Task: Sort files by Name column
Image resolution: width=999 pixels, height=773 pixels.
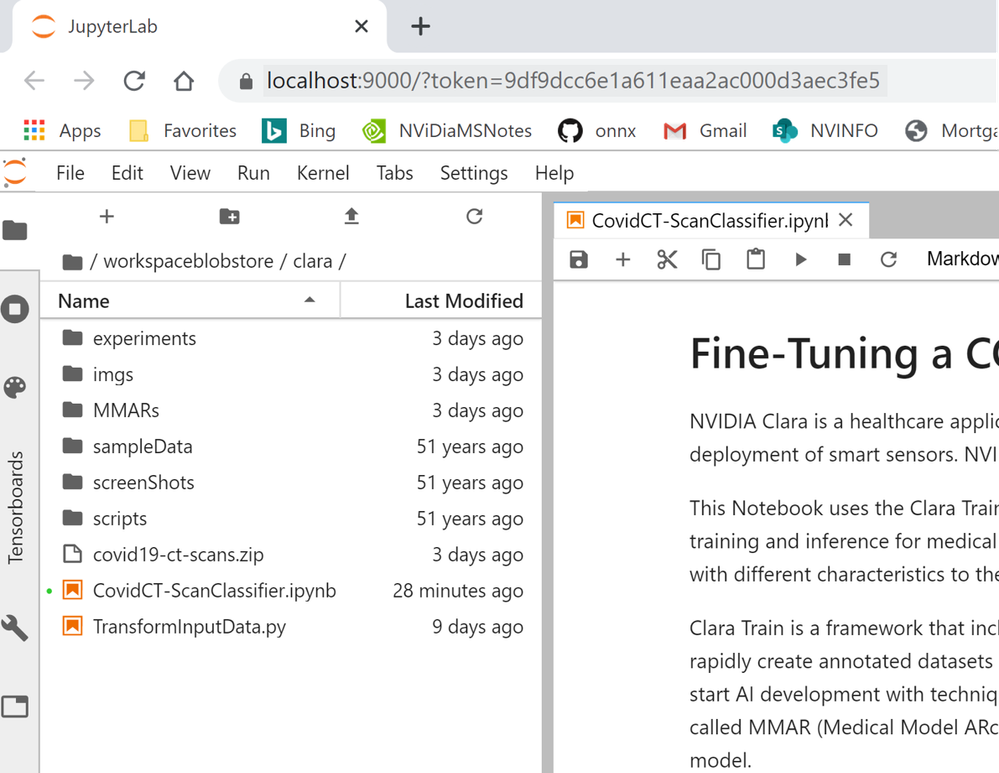Action: [x=189, y=301]
